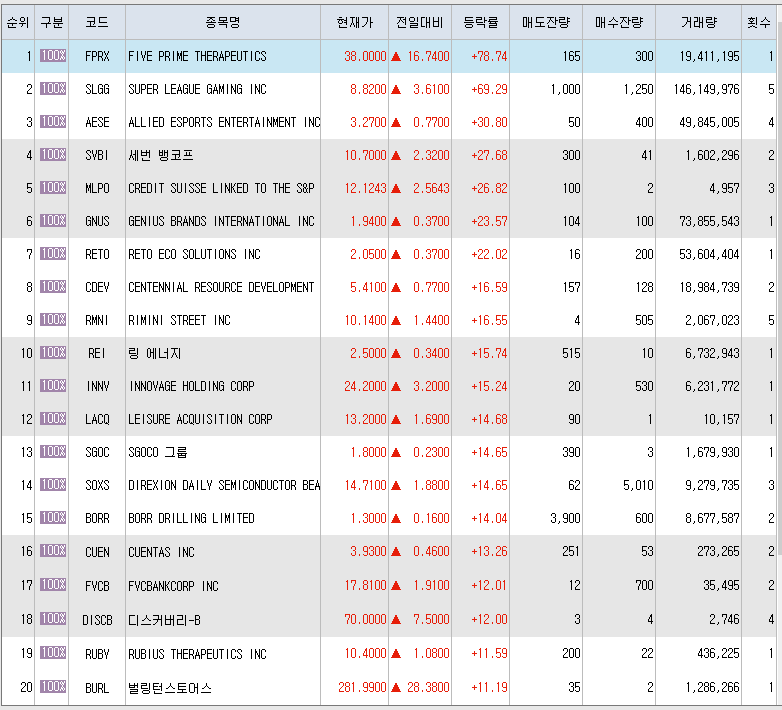Select RUBIUS THERAPEUTICS INC name

coord(197,654)
